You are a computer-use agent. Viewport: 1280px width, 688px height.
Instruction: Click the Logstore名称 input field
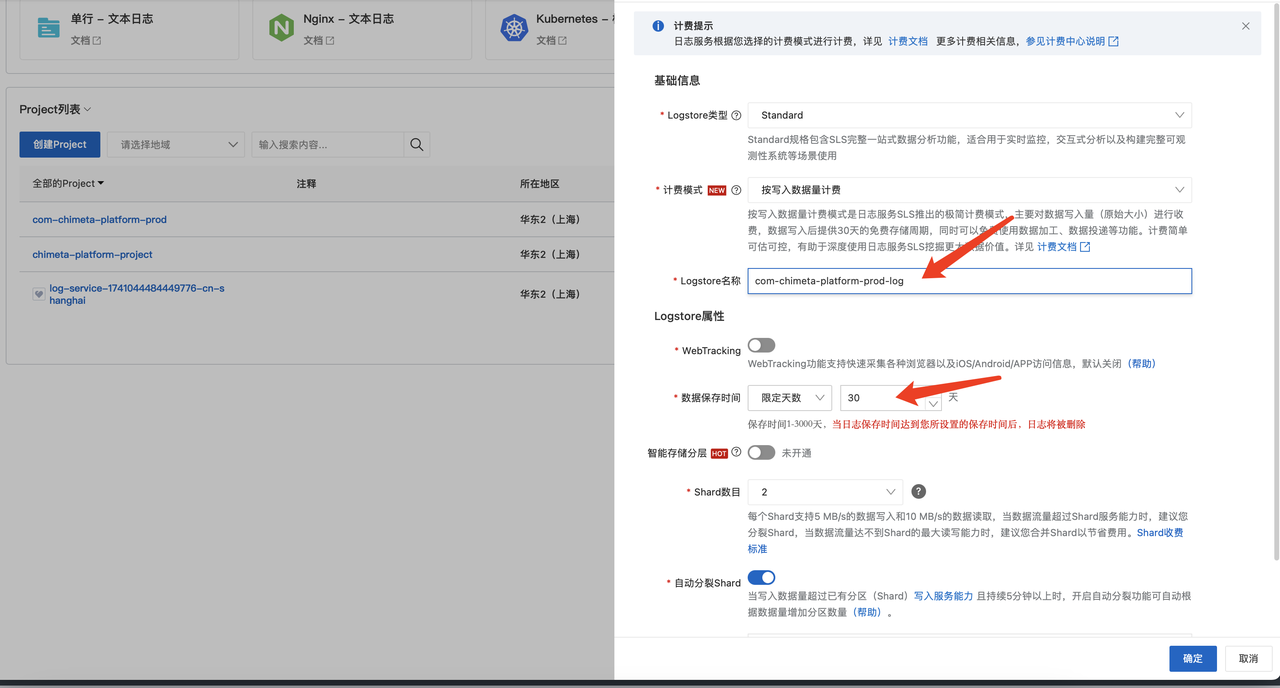[968, 281]
